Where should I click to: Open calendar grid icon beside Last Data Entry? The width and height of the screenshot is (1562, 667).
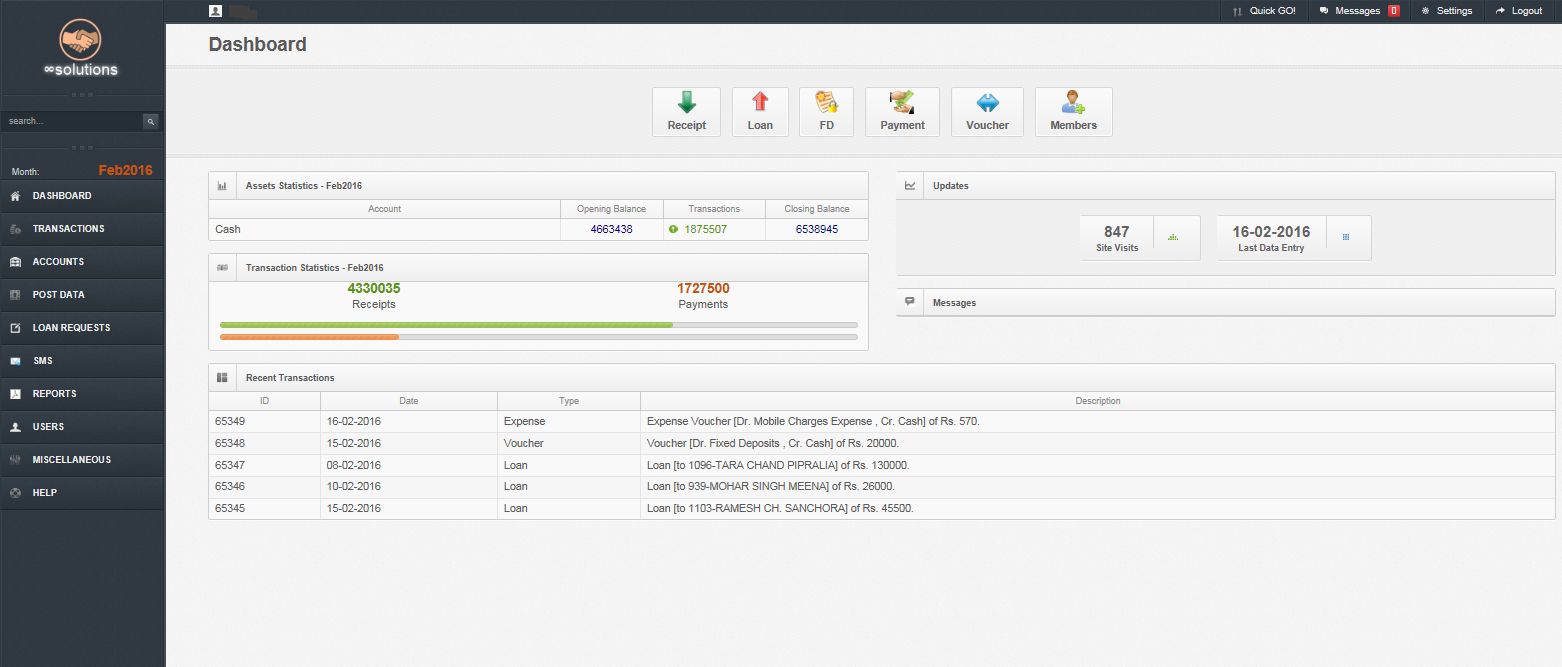tap(1346, 237)
